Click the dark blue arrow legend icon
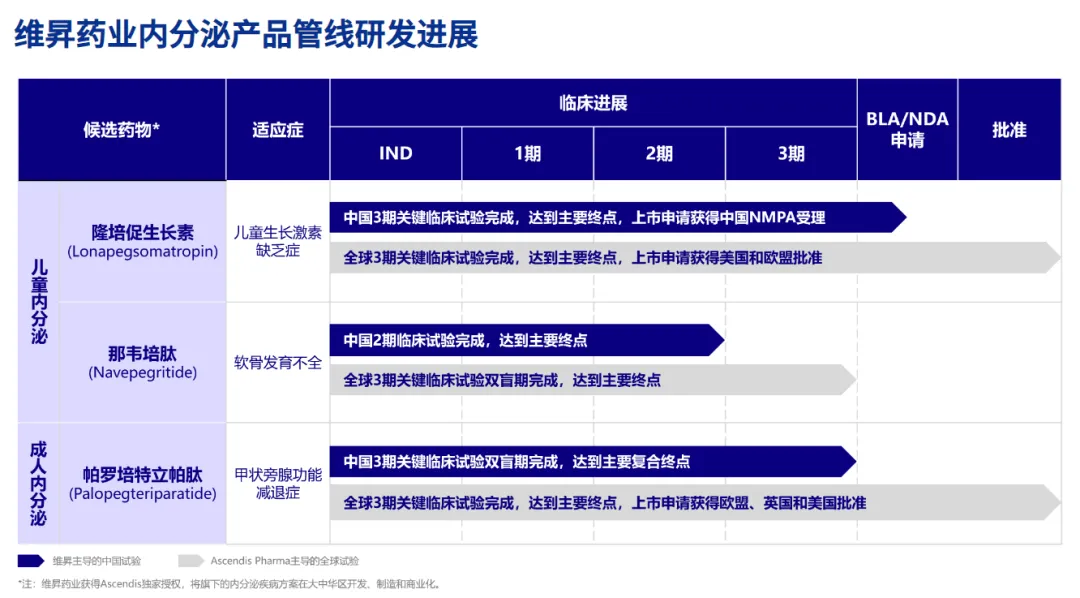The width and height of the screenshot is (1080, 598). tap(31, 561)
